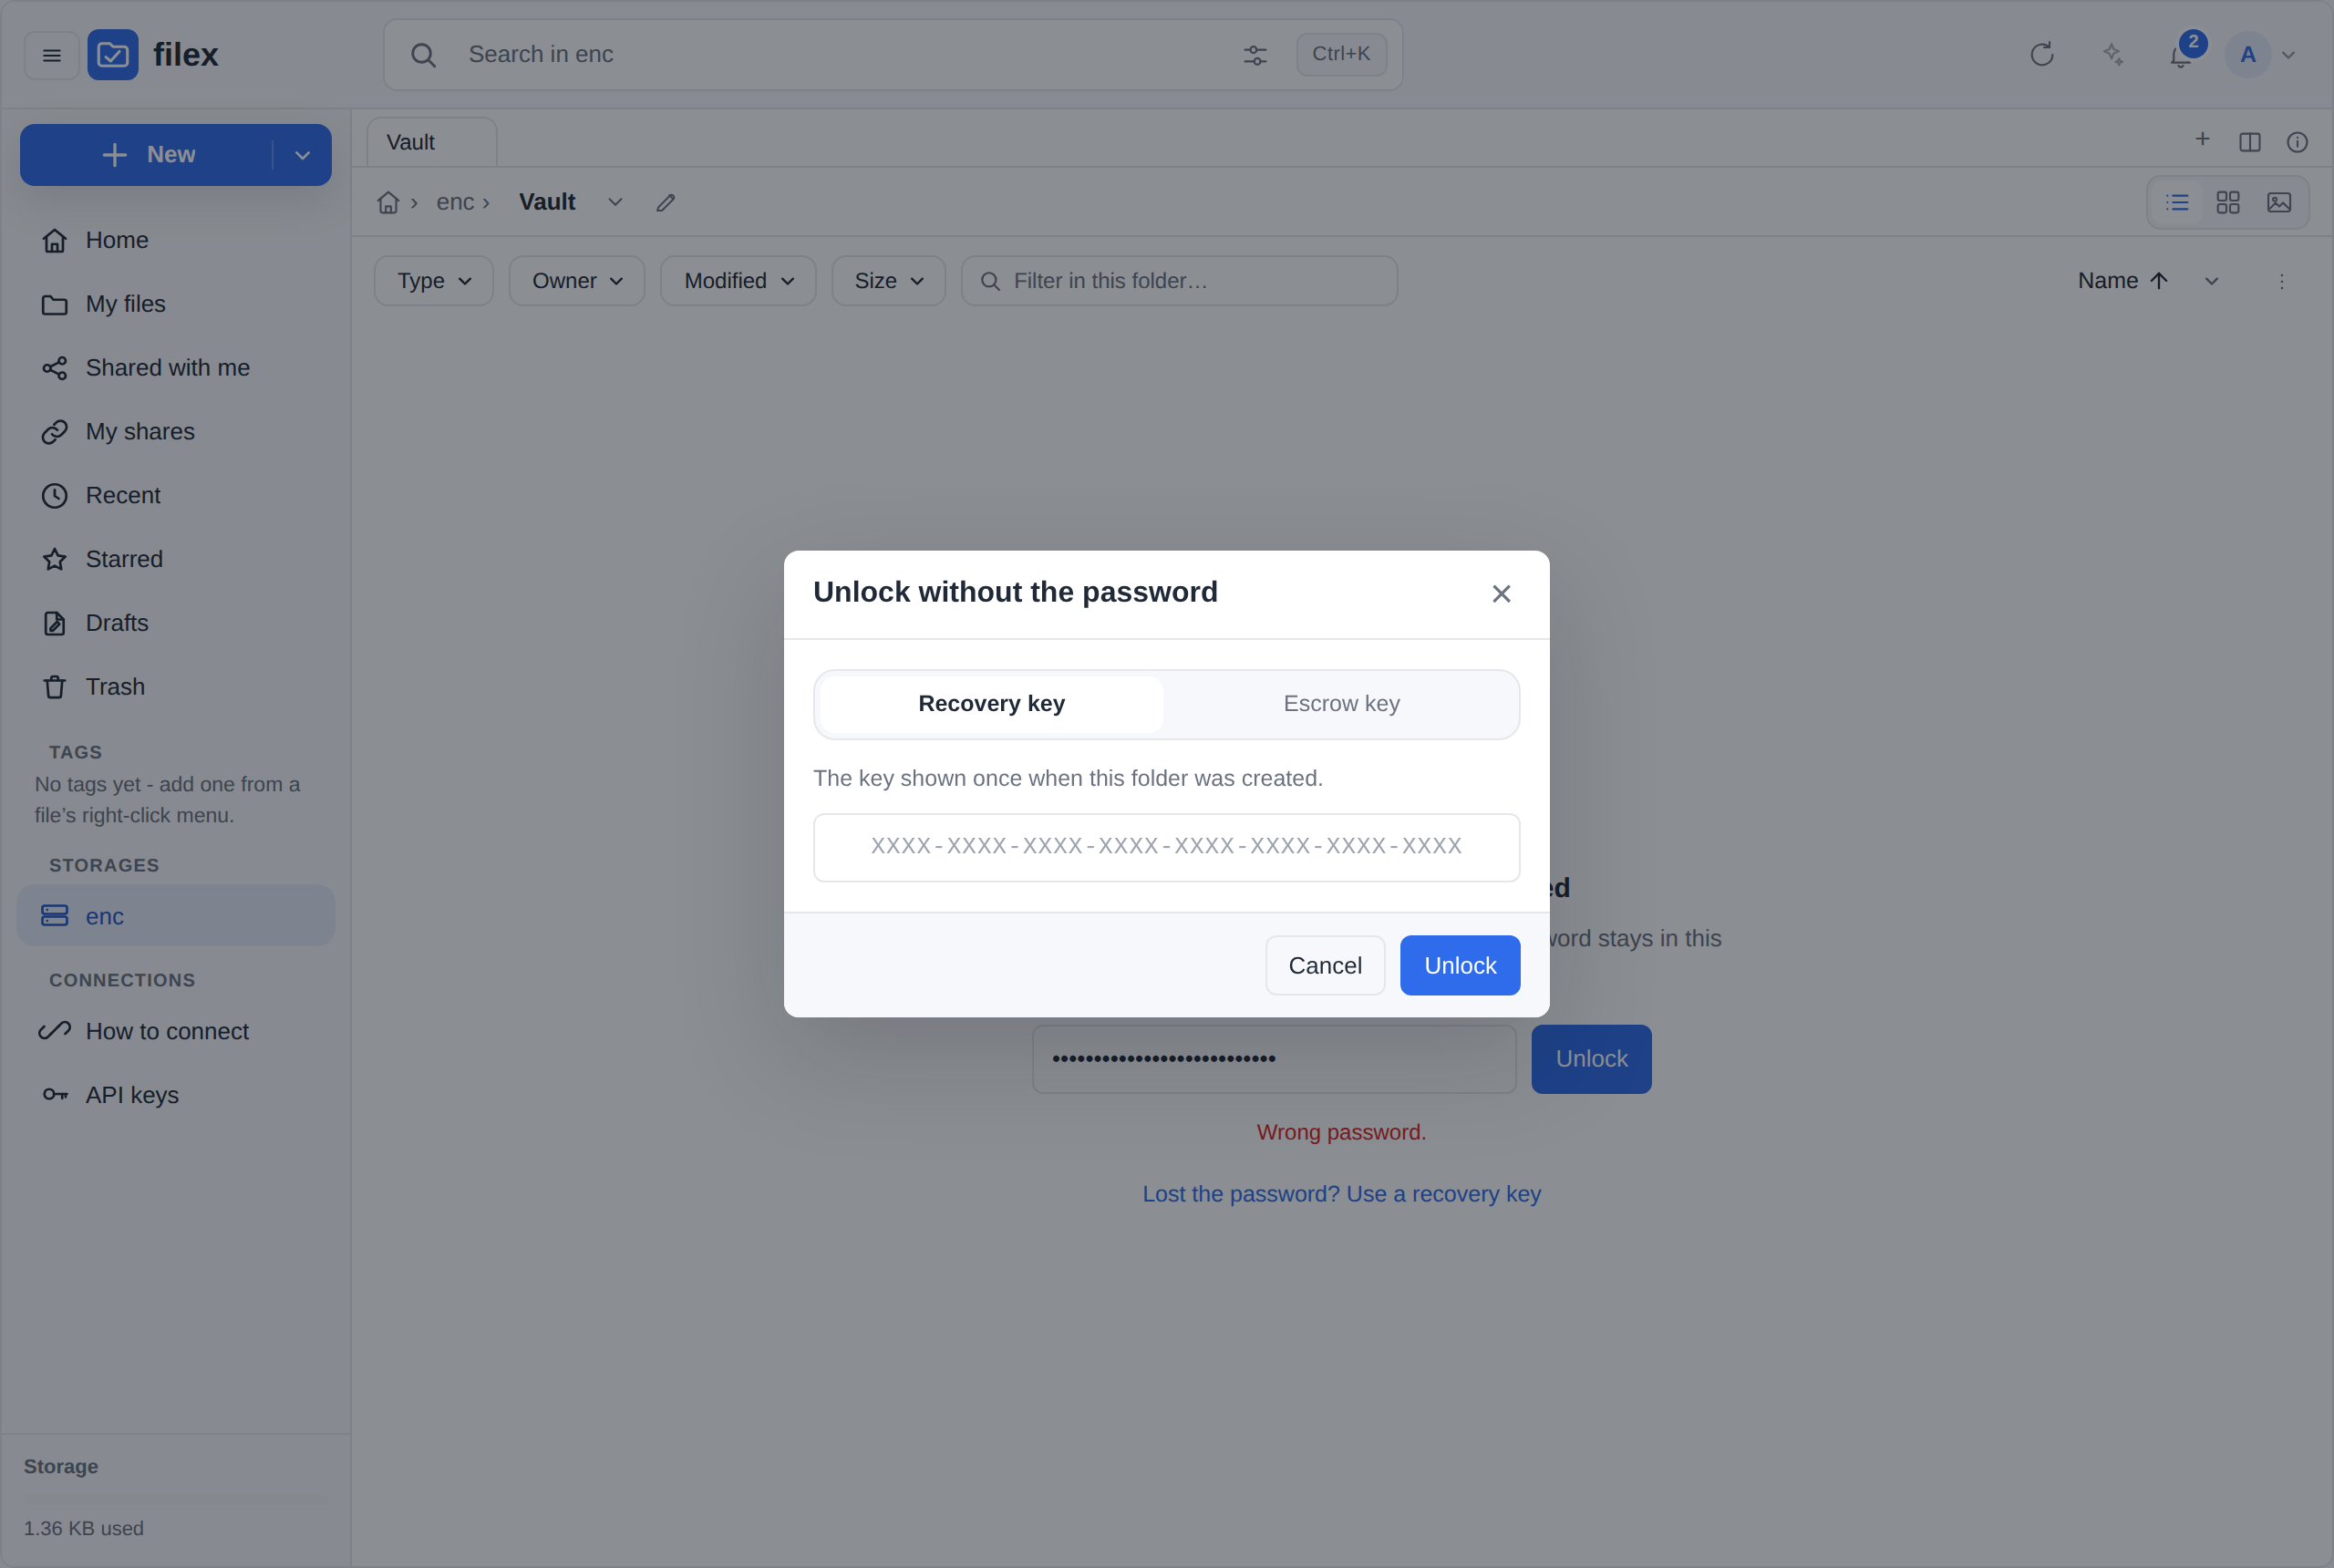Switch to grid view
Image resolution: width=2334 pixels, height=1568 pixels.
click(x=2228, y=203)
